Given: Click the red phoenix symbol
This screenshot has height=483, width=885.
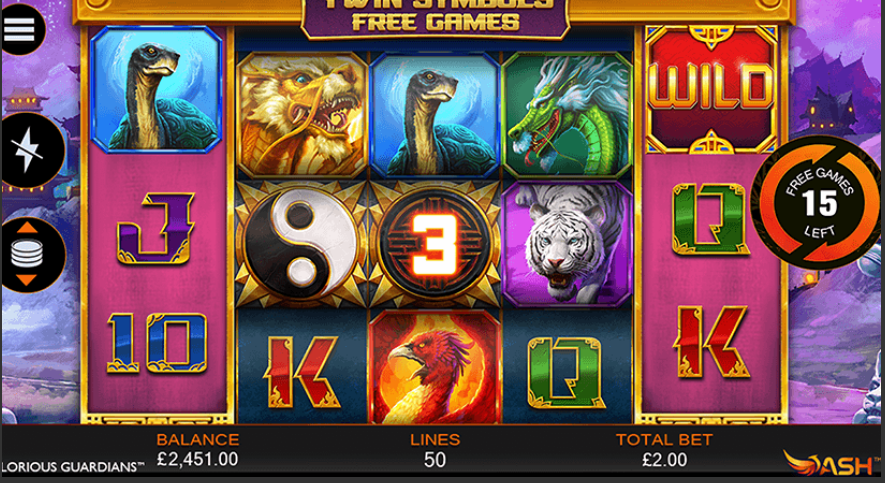Looking at the screenshot, I should pos(435,367).
